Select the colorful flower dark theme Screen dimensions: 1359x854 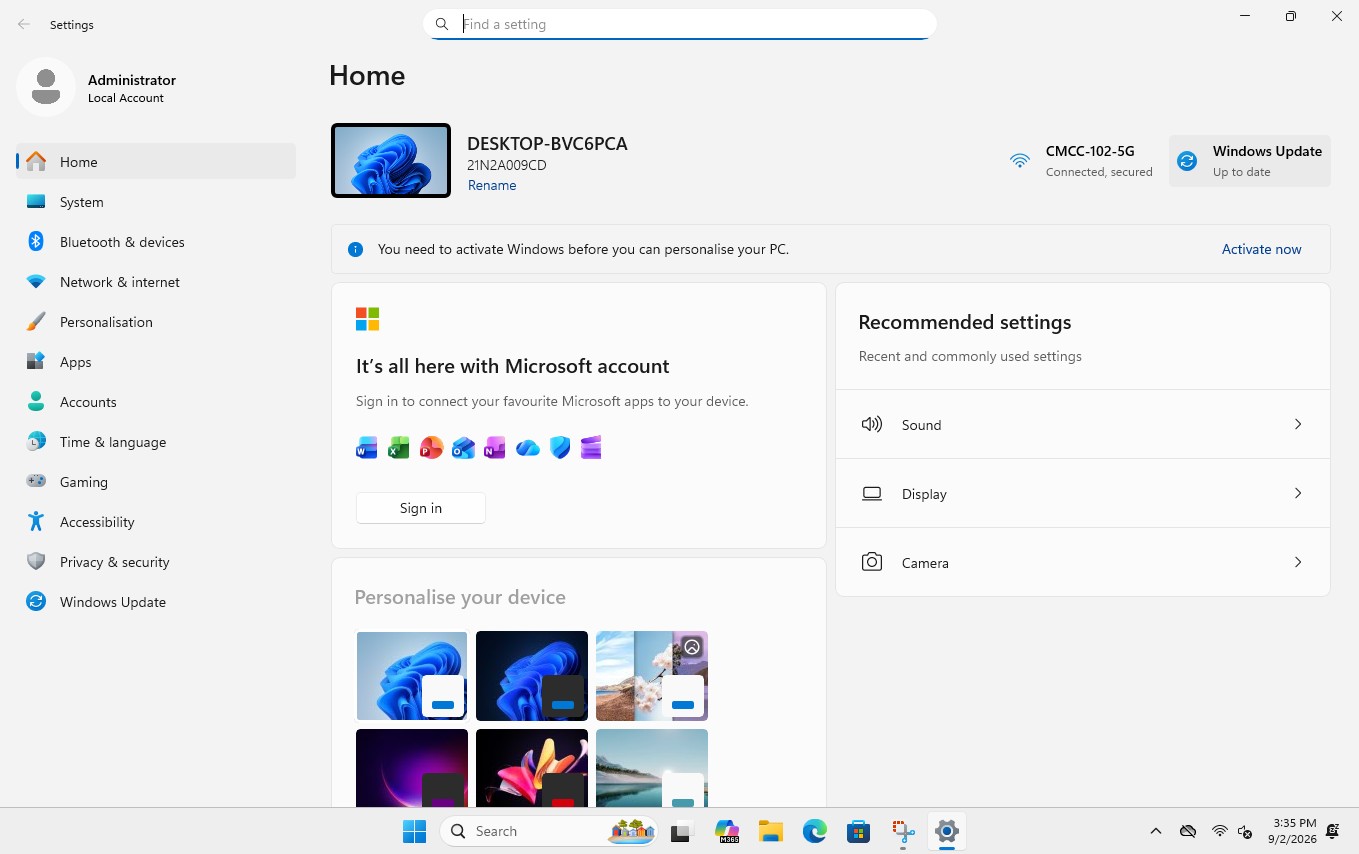tap(532, 767)
